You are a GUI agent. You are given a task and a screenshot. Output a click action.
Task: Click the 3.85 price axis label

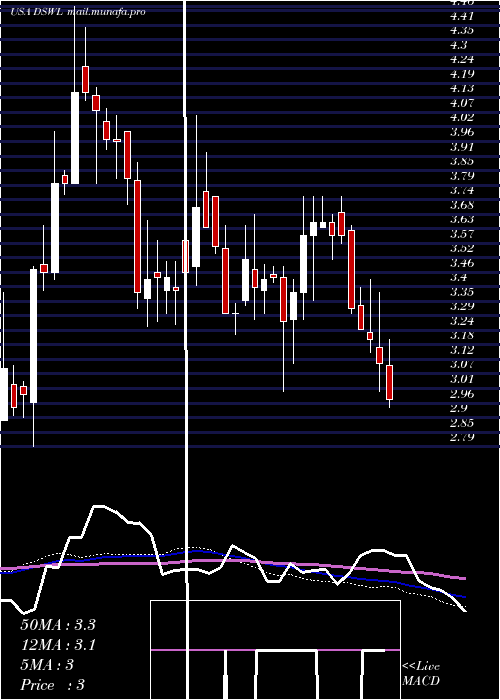point(462,162)
